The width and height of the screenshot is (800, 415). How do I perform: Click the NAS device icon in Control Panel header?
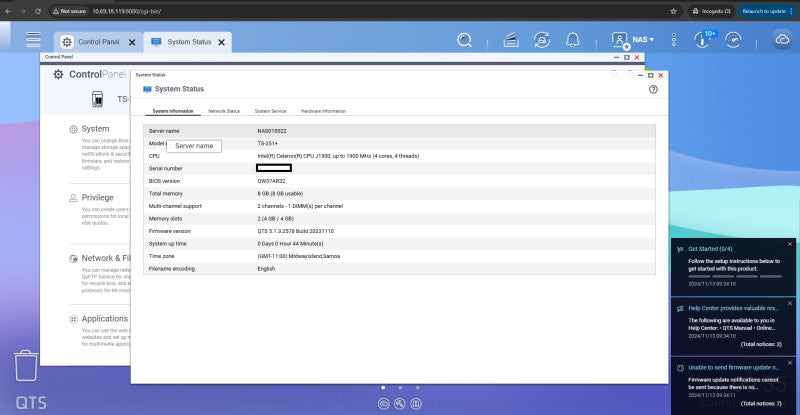tap(97, 99)
